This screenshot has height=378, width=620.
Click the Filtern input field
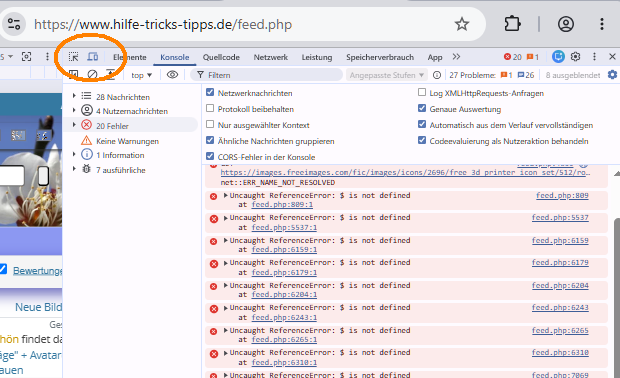coord(267,75)
